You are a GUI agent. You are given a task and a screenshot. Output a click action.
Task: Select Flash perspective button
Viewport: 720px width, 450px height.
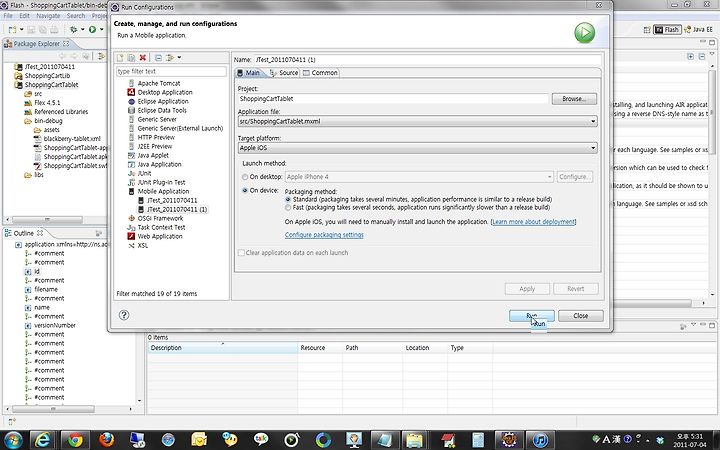[x=667, y=29]
